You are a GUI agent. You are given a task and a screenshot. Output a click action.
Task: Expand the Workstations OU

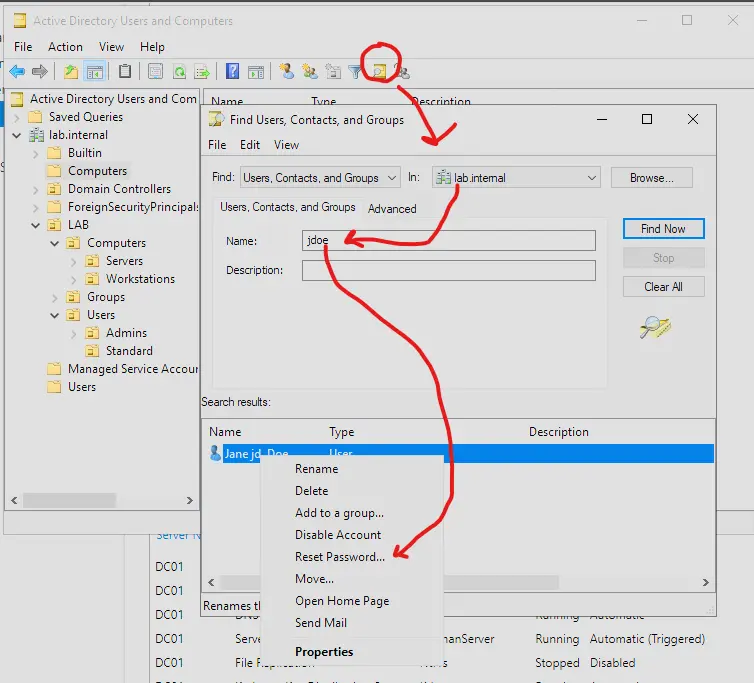74,279
